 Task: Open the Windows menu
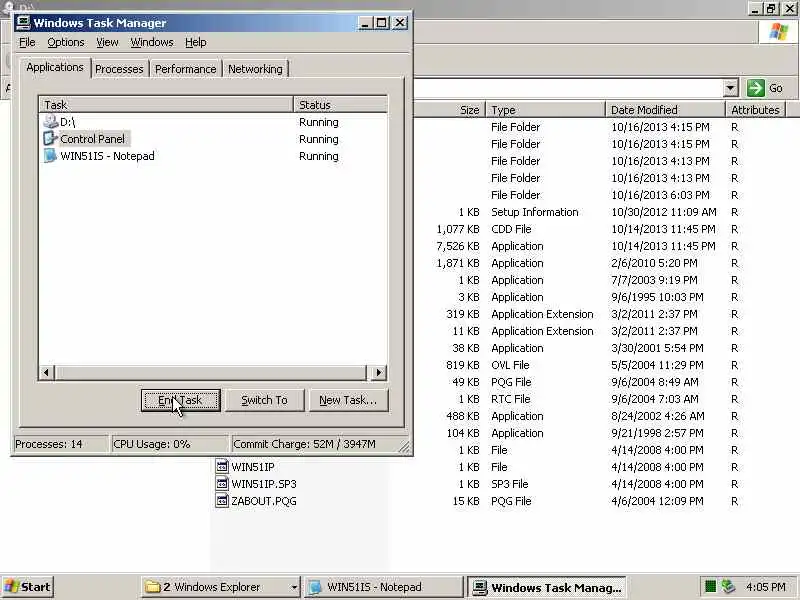coord(152,42)
